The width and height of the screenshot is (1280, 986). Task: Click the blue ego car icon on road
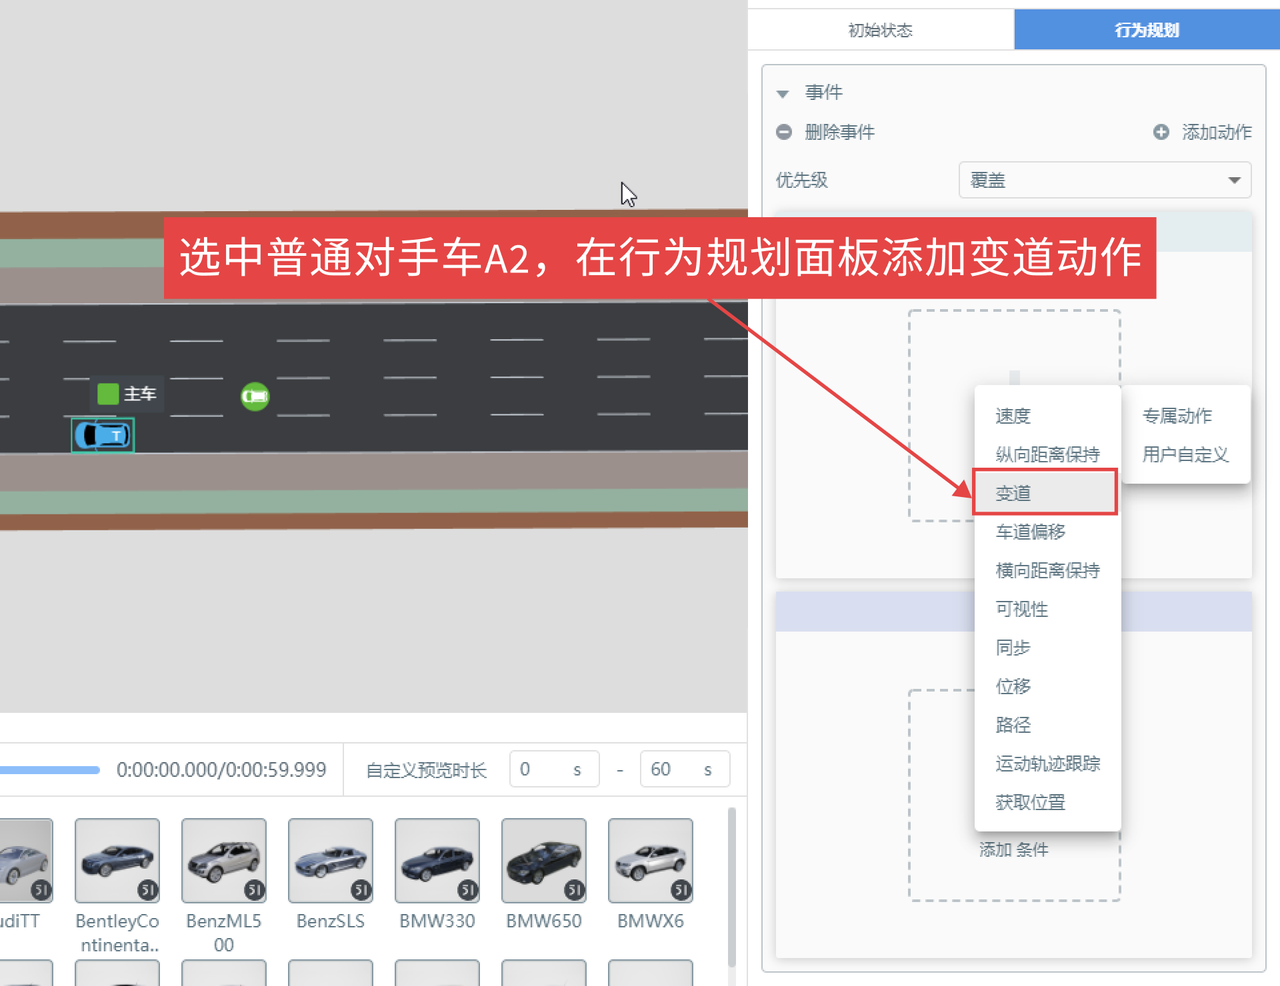click(102, 435)
